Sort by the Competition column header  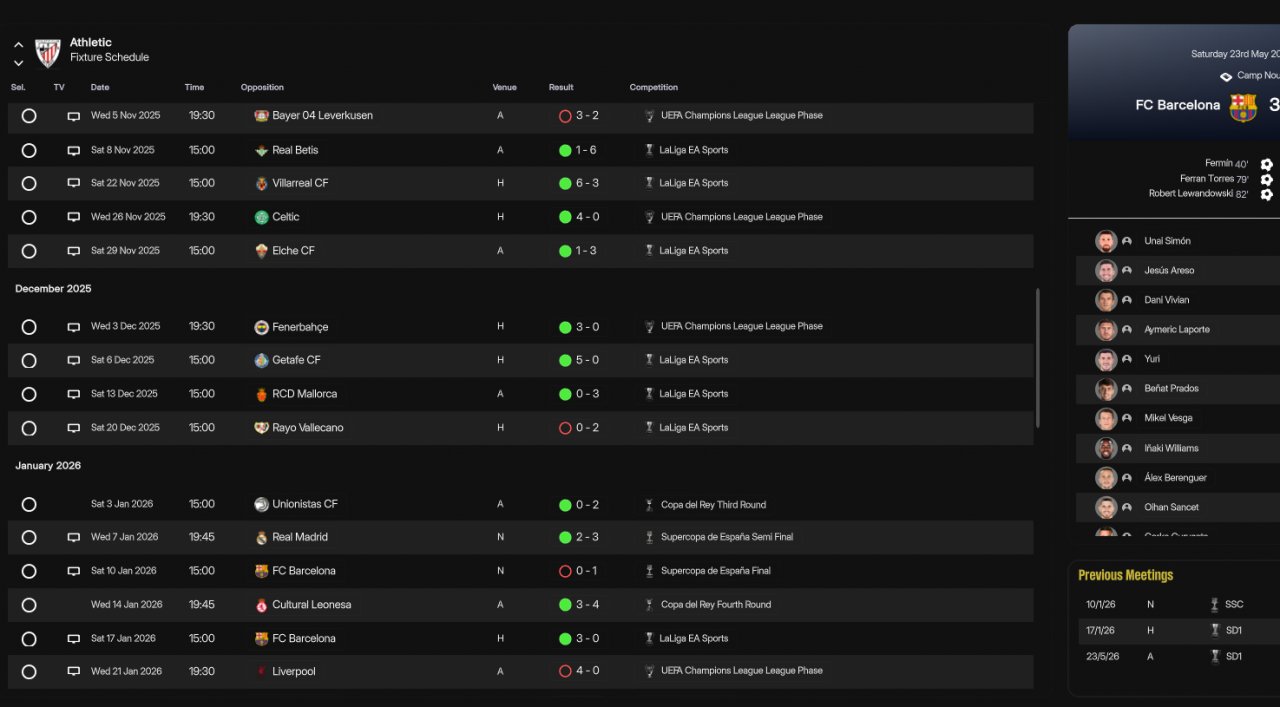(653, 88)
